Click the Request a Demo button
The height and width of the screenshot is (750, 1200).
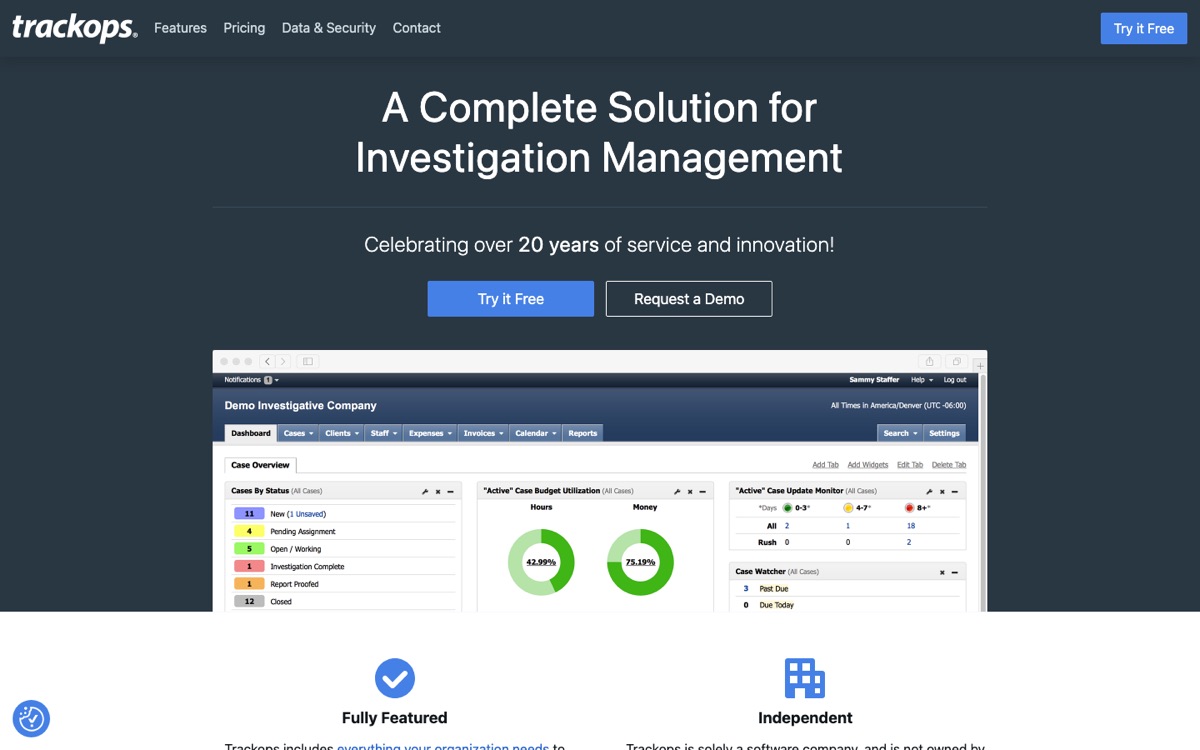(689, 299)
